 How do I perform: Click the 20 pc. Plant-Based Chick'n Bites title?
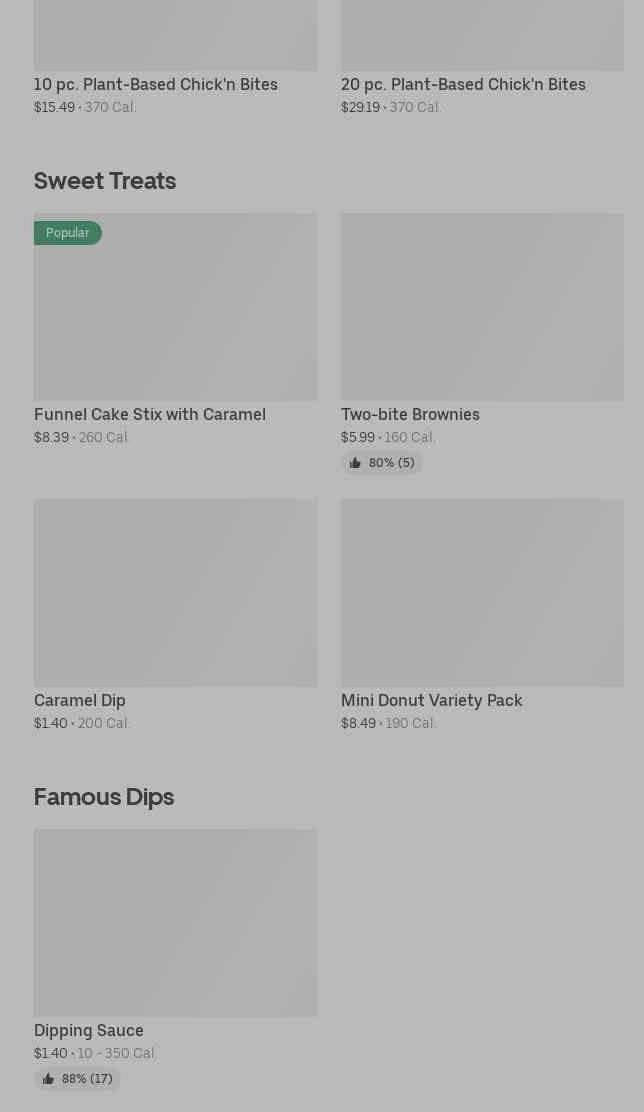click(x=463, y=84)
